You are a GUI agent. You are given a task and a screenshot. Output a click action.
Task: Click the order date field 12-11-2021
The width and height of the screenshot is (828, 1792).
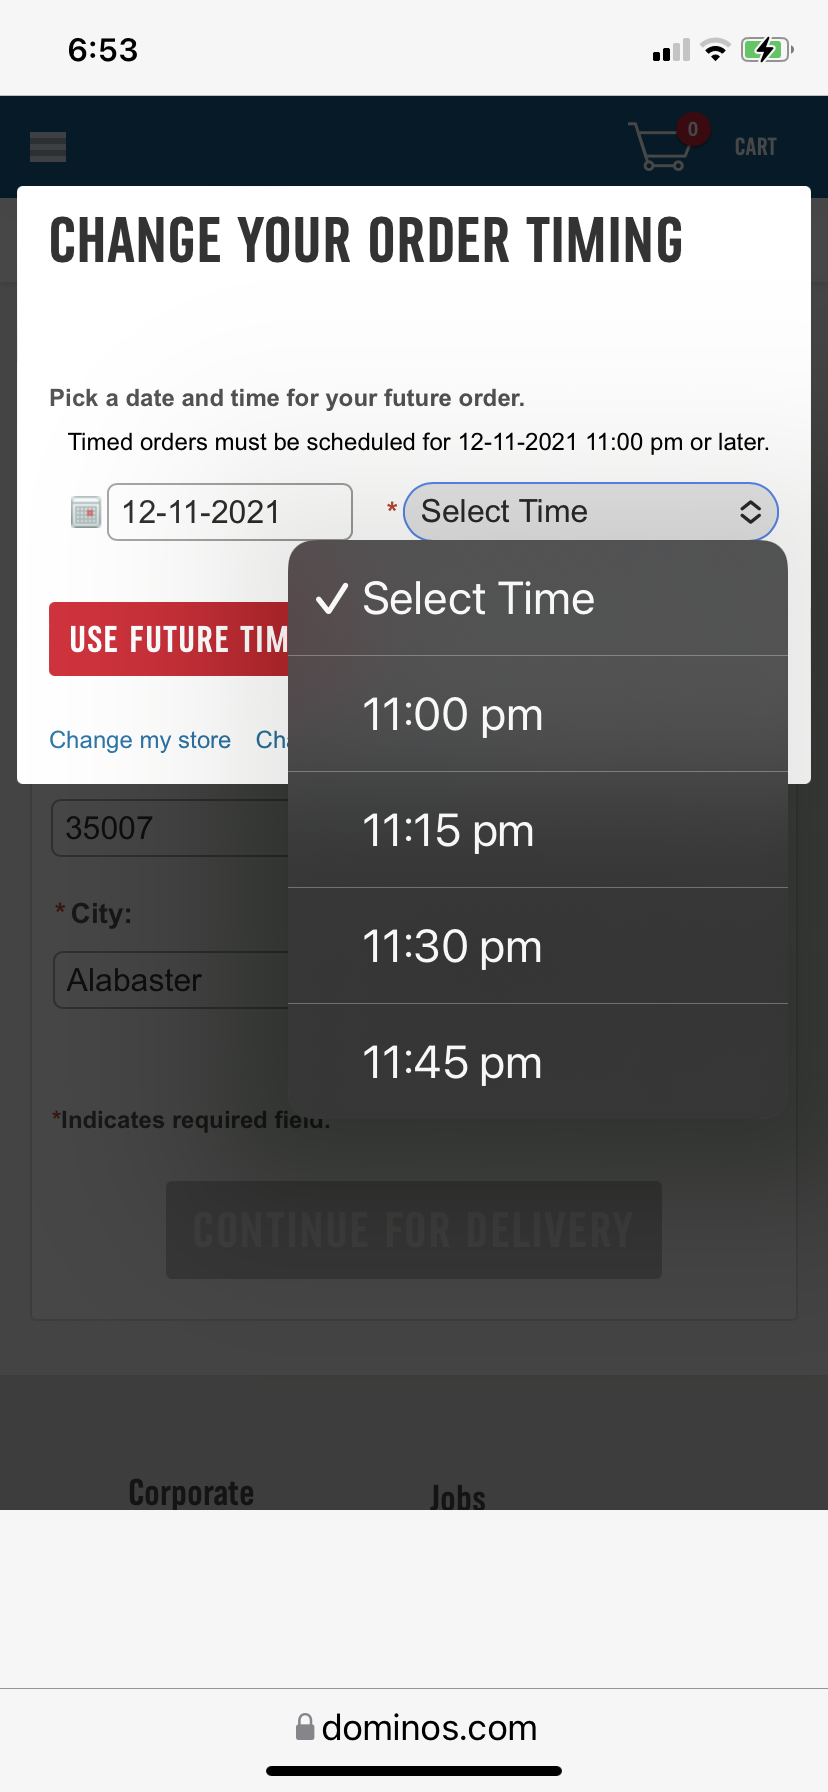229,512
